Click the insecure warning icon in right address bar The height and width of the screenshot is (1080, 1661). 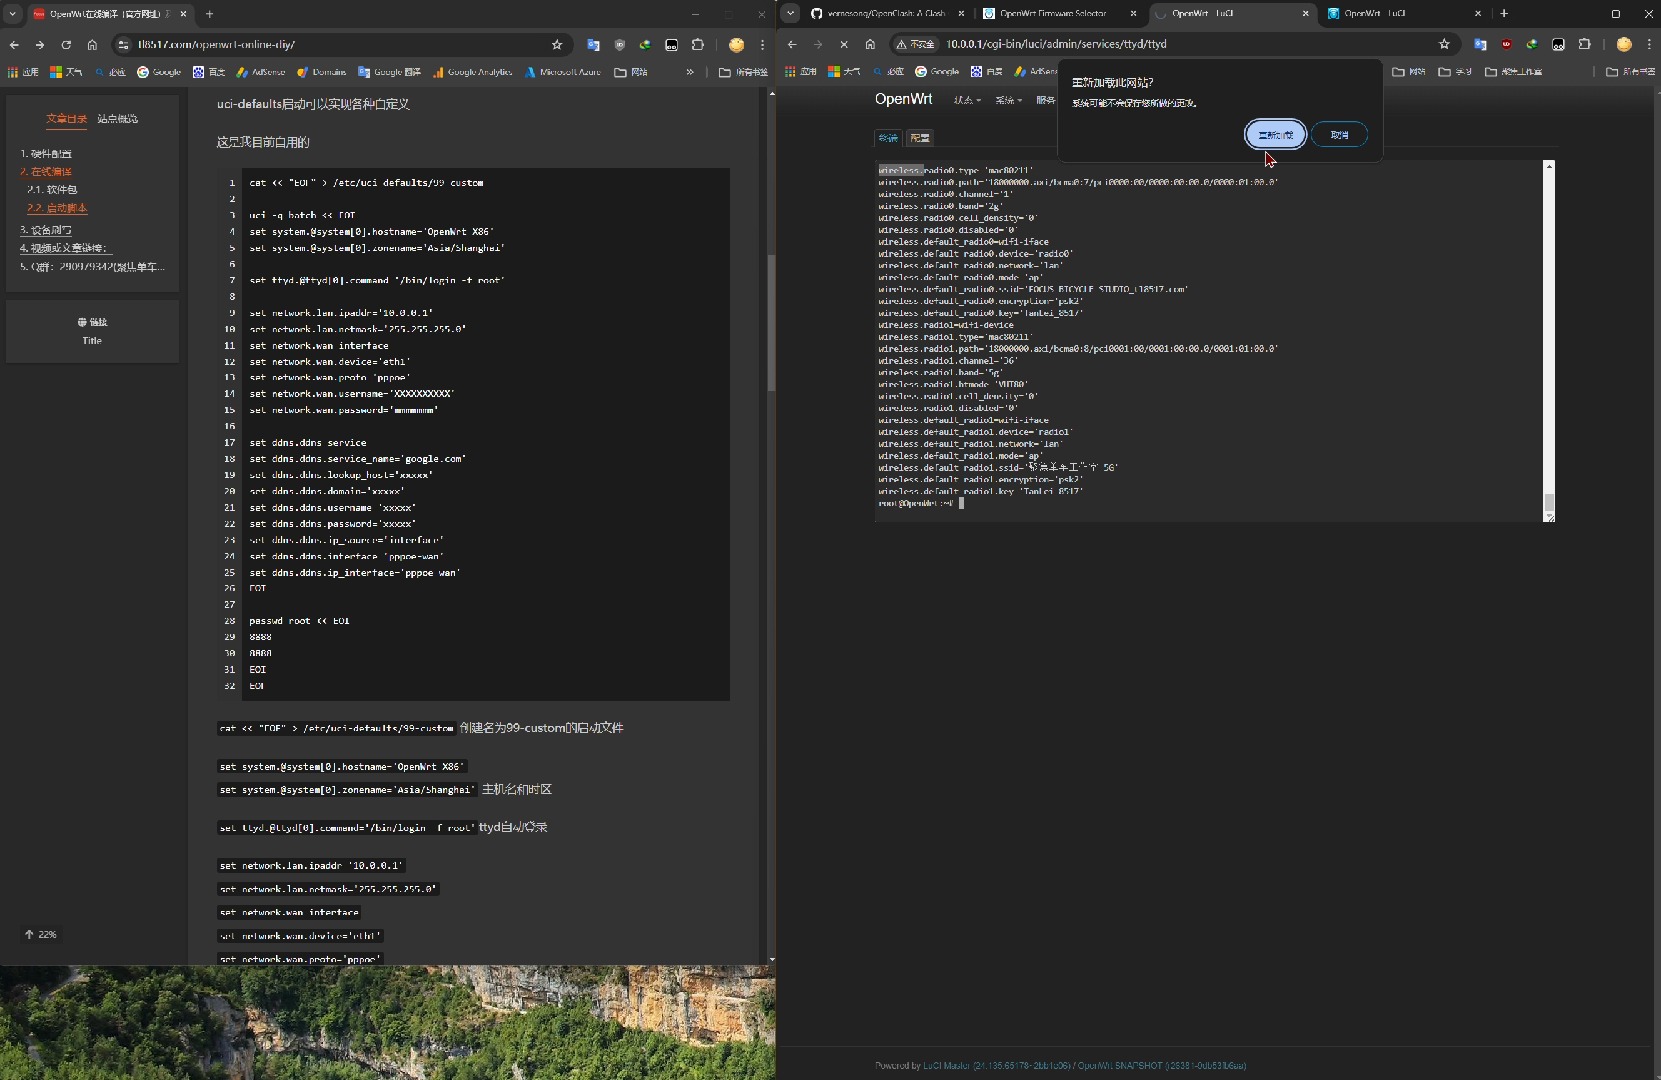click(915, 44)
